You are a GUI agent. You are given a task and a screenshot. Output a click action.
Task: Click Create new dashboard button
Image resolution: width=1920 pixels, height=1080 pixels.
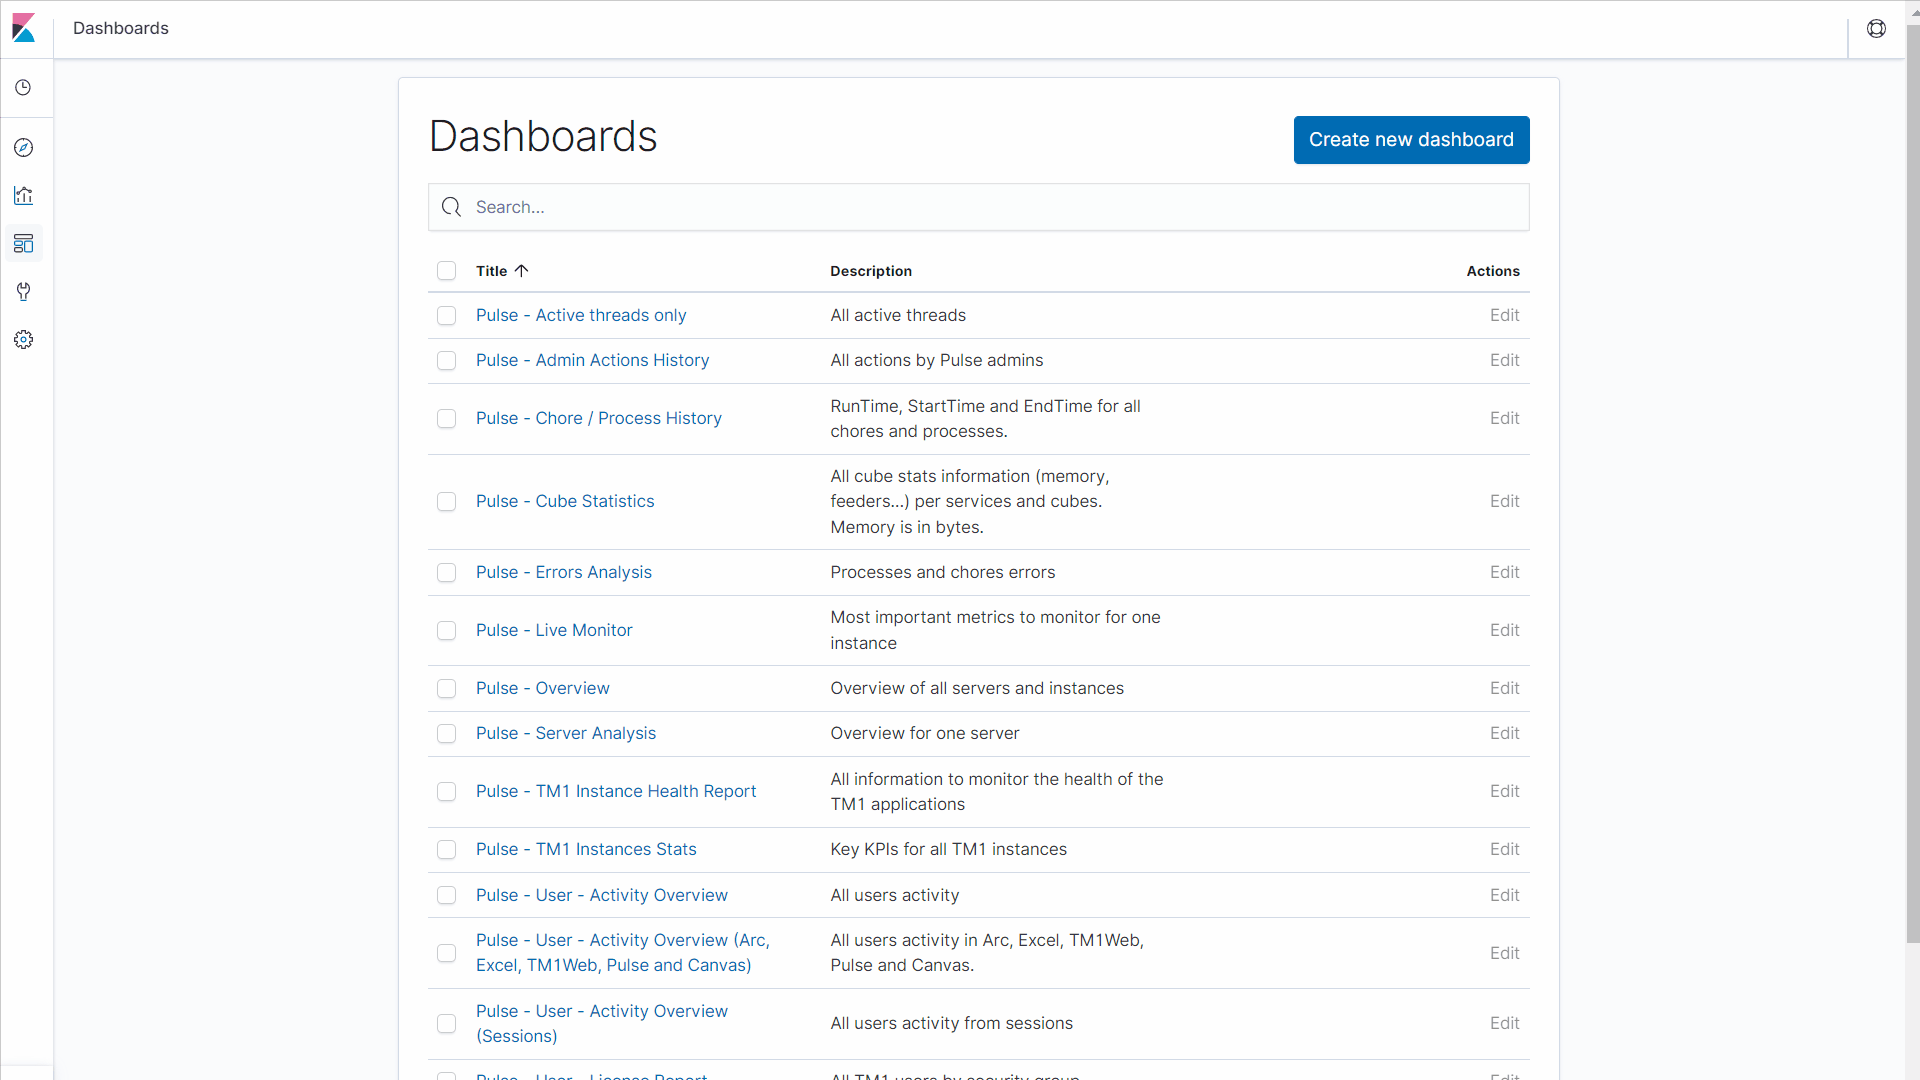[x=1411, y=140]
